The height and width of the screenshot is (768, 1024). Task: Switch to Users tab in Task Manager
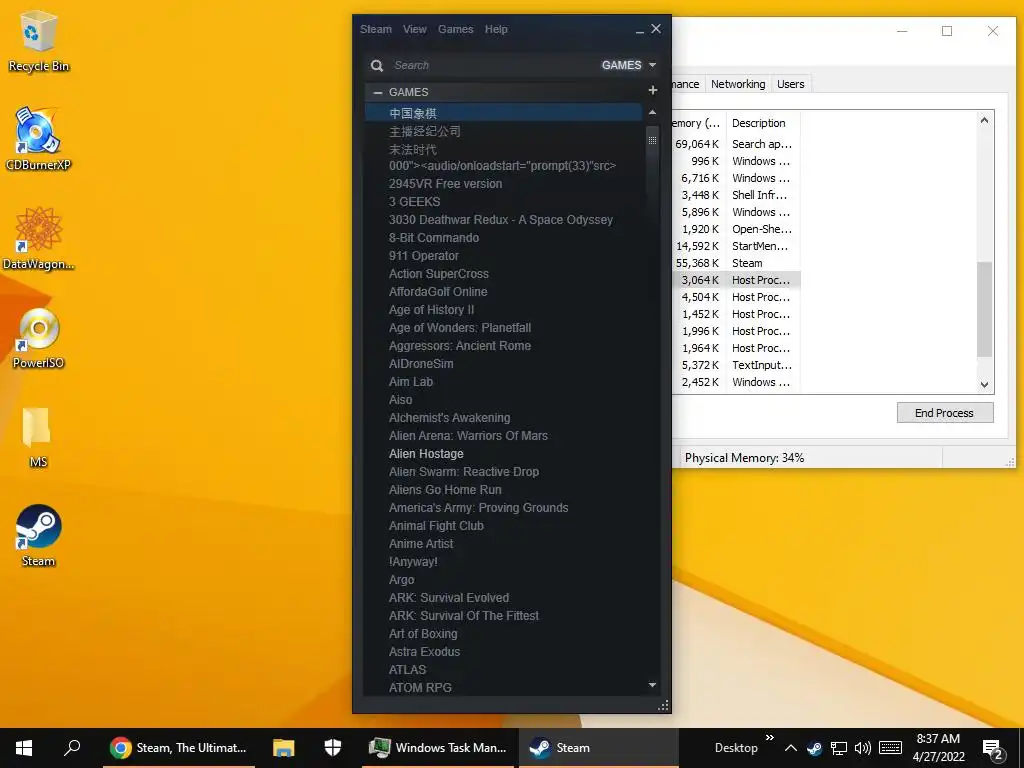[x=790, y=84]
